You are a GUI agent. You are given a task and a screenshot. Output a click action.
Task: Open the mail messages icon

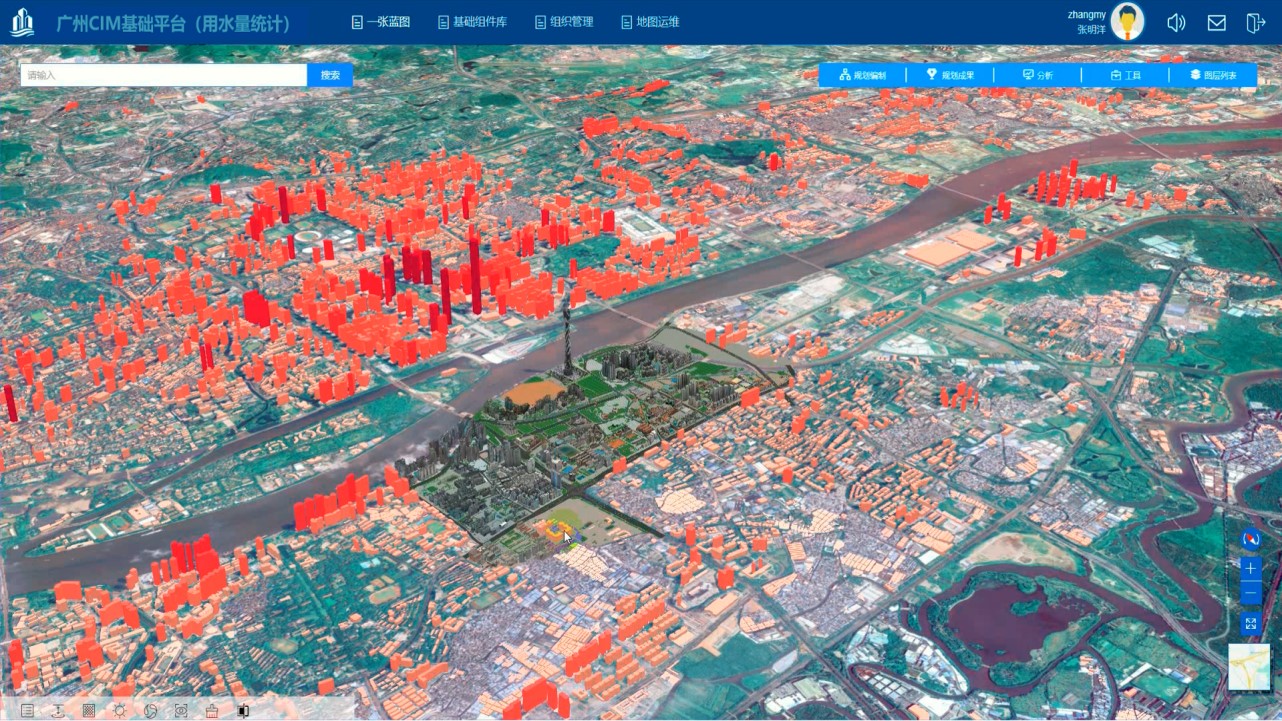pyautogui.click(x=1216, y=23)
